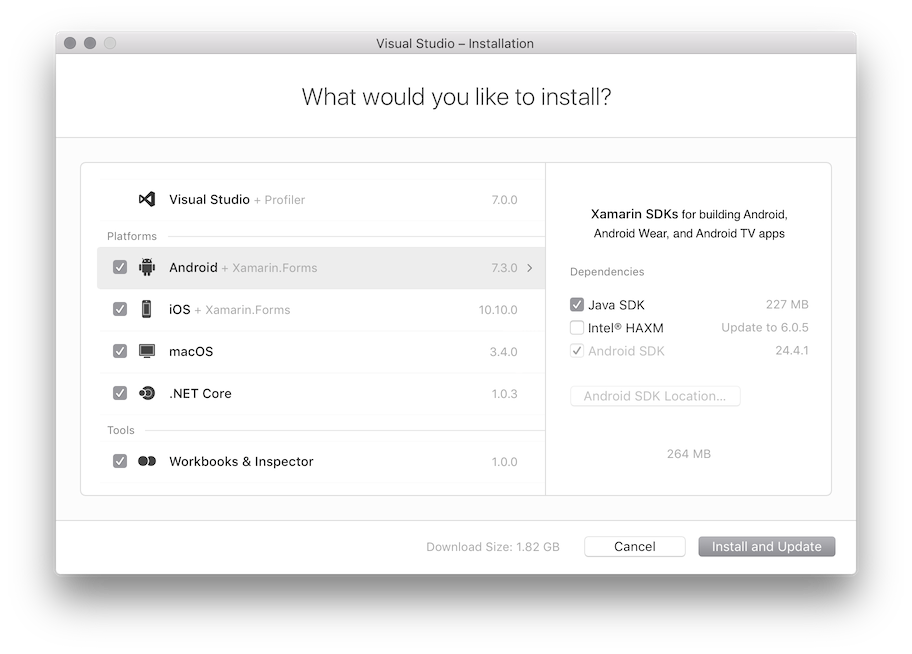Click Visual Studio version 7.0.0
This screenshot has width=912, height=654.
click(x=504, y=200)
